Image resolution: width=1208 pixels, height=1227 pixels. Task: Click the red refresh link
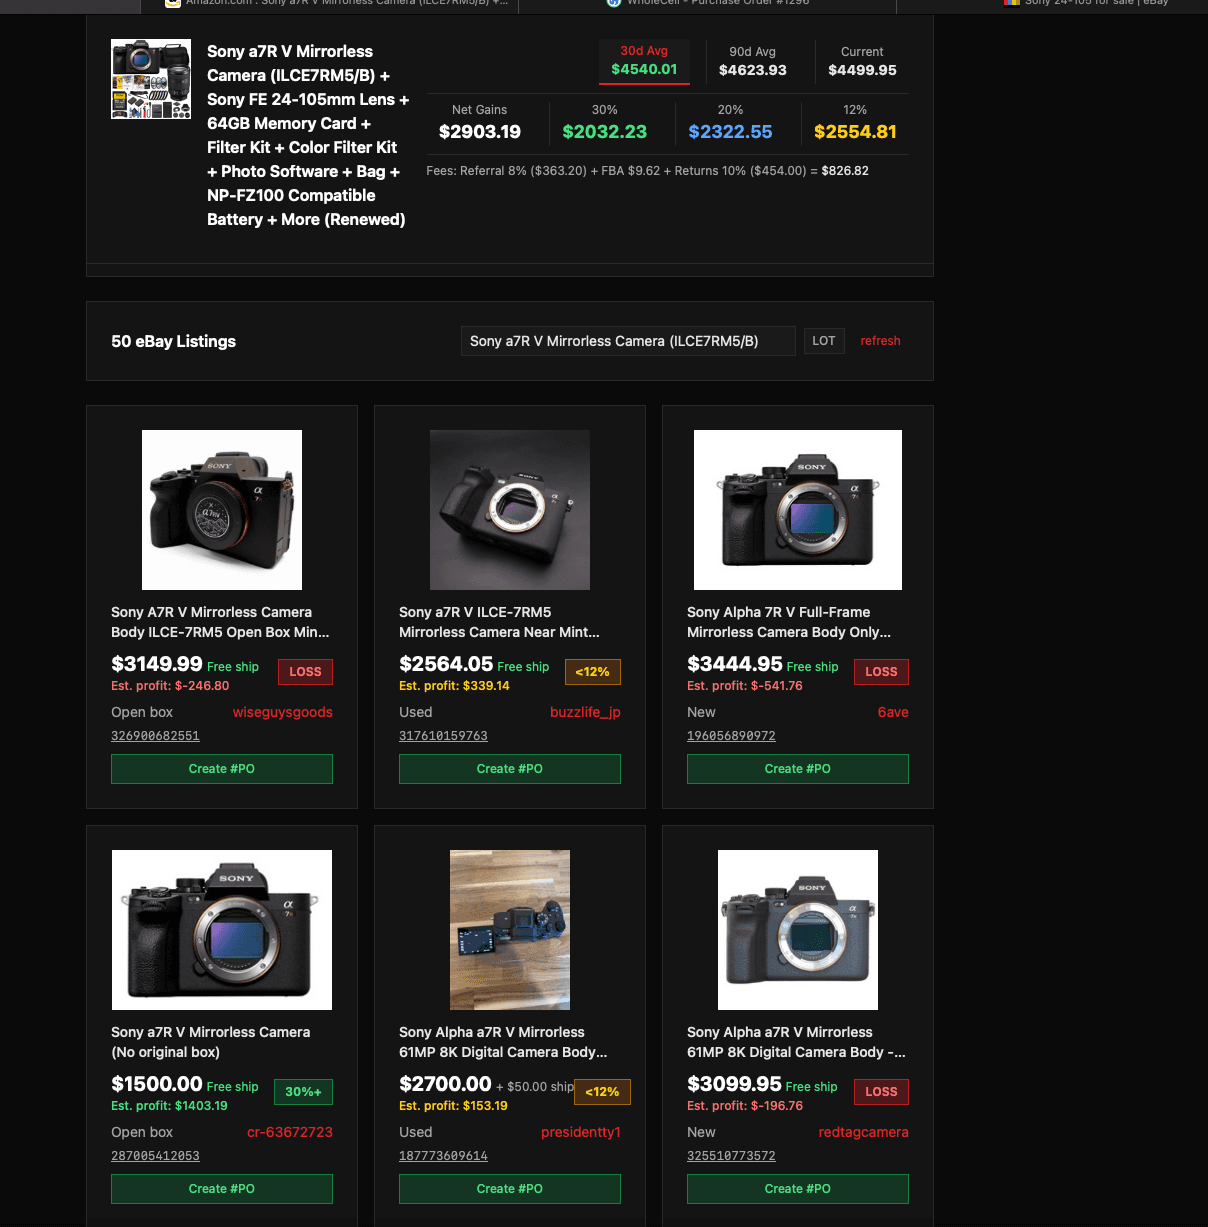point(880,341)
